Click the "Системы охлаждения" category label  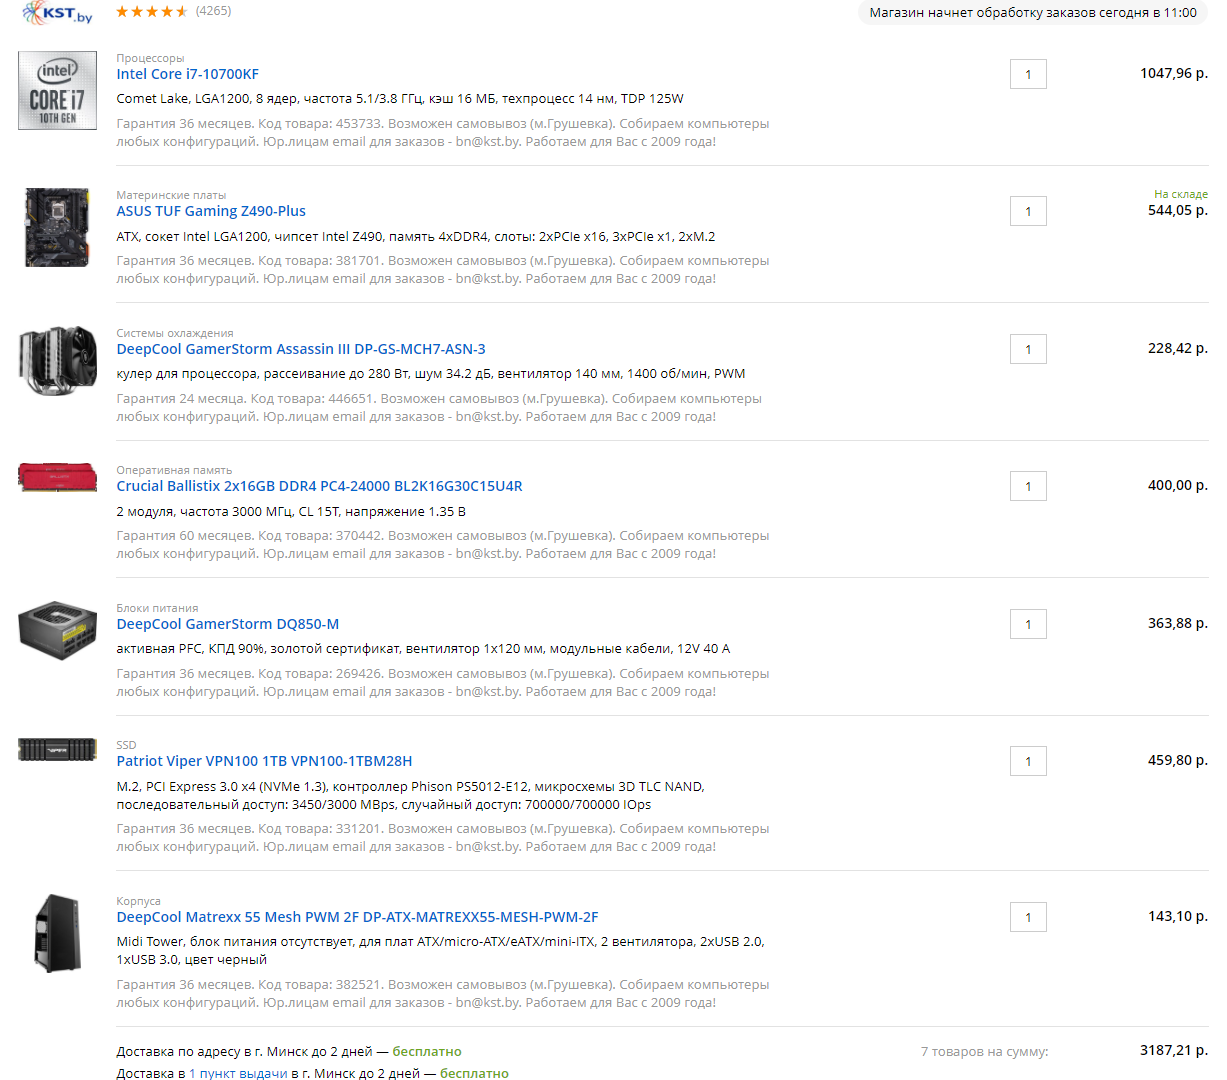[x=175, y=333]
